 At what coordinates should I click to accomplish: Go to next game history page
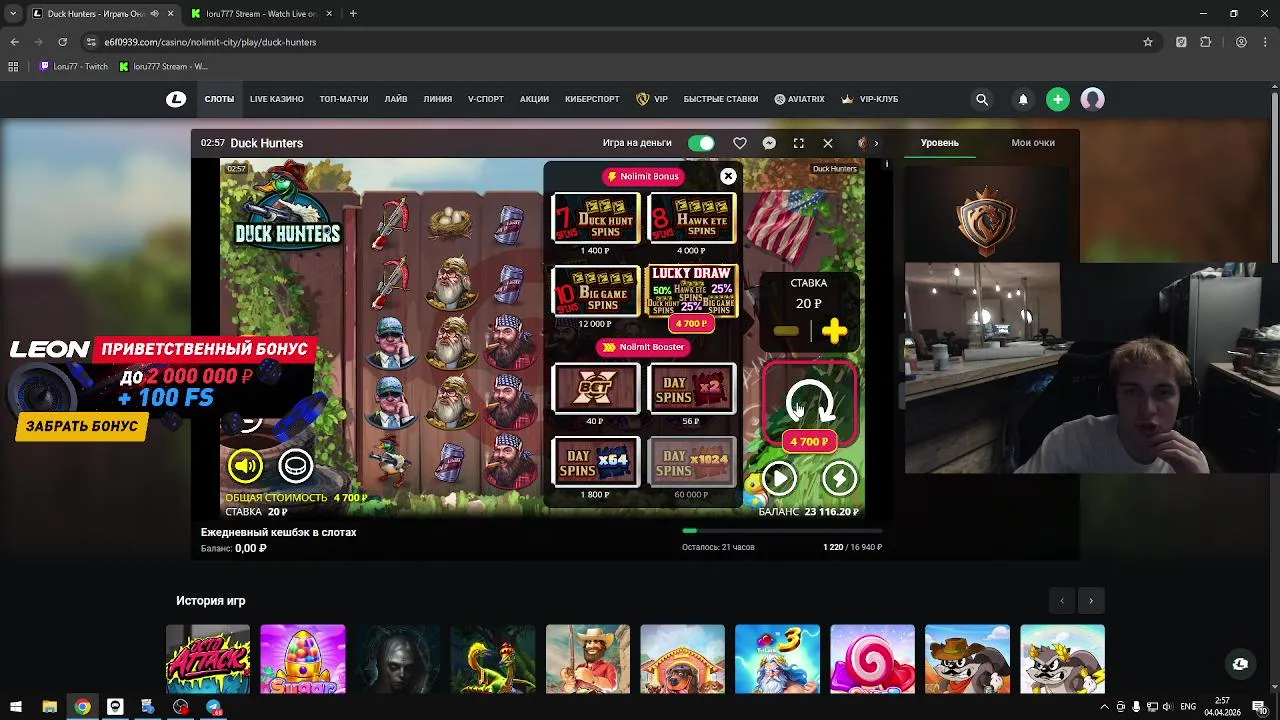[x=1091, y=601]
